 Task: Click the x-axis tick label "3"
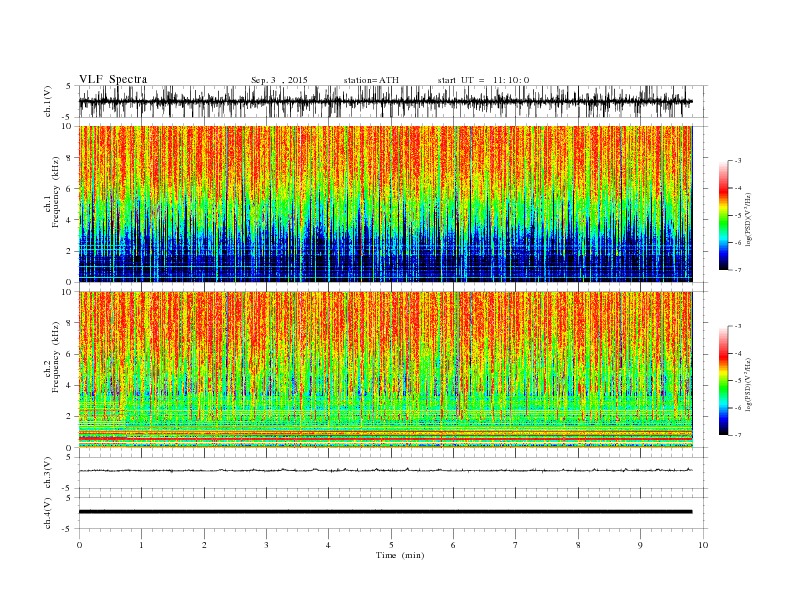click(x=267, y=545)
